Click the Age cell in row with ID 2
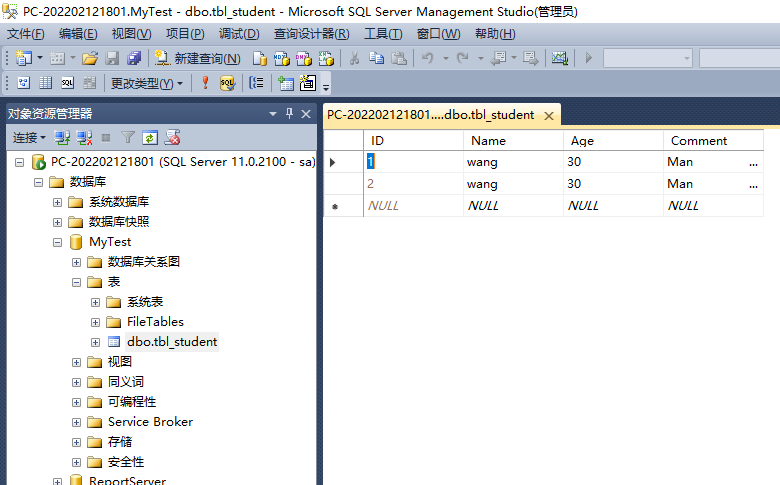The width and height of the screenshot is (780, 485). [613, 184]
